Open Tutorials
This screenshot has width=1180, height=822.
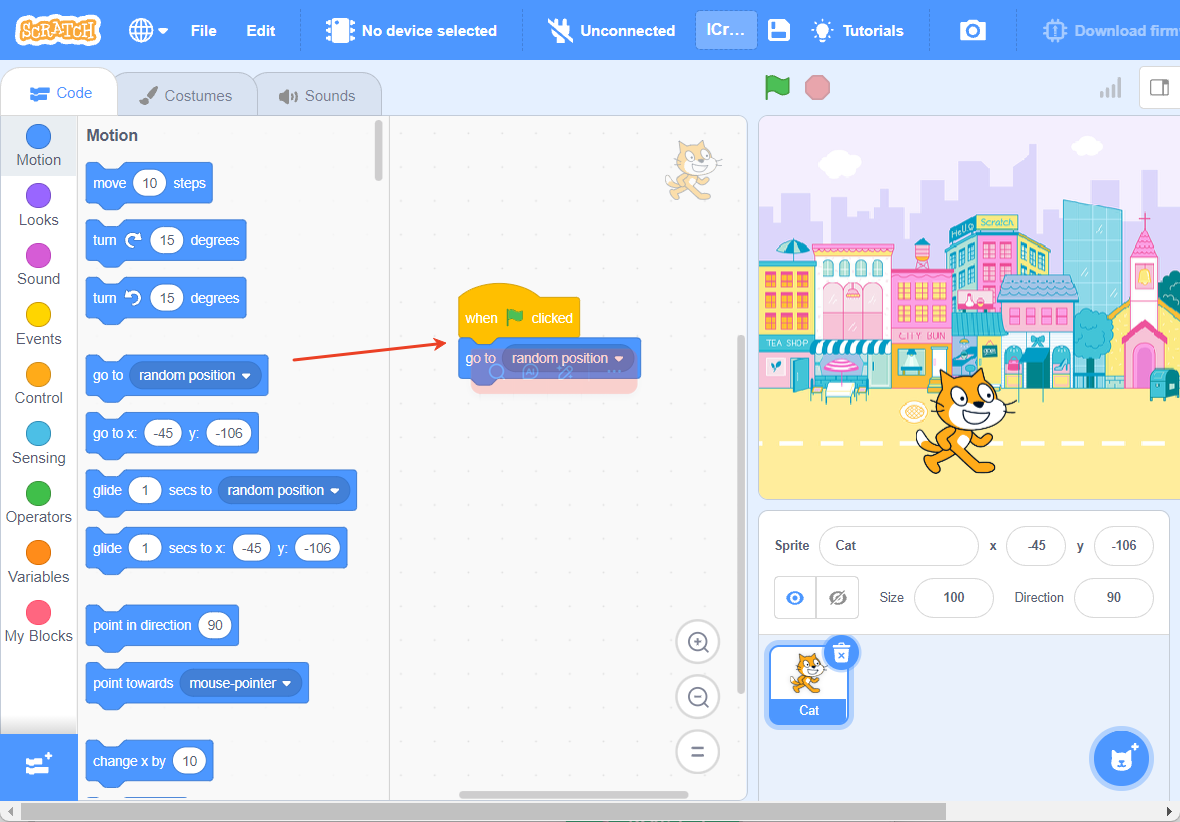click(x=857, y=31)
